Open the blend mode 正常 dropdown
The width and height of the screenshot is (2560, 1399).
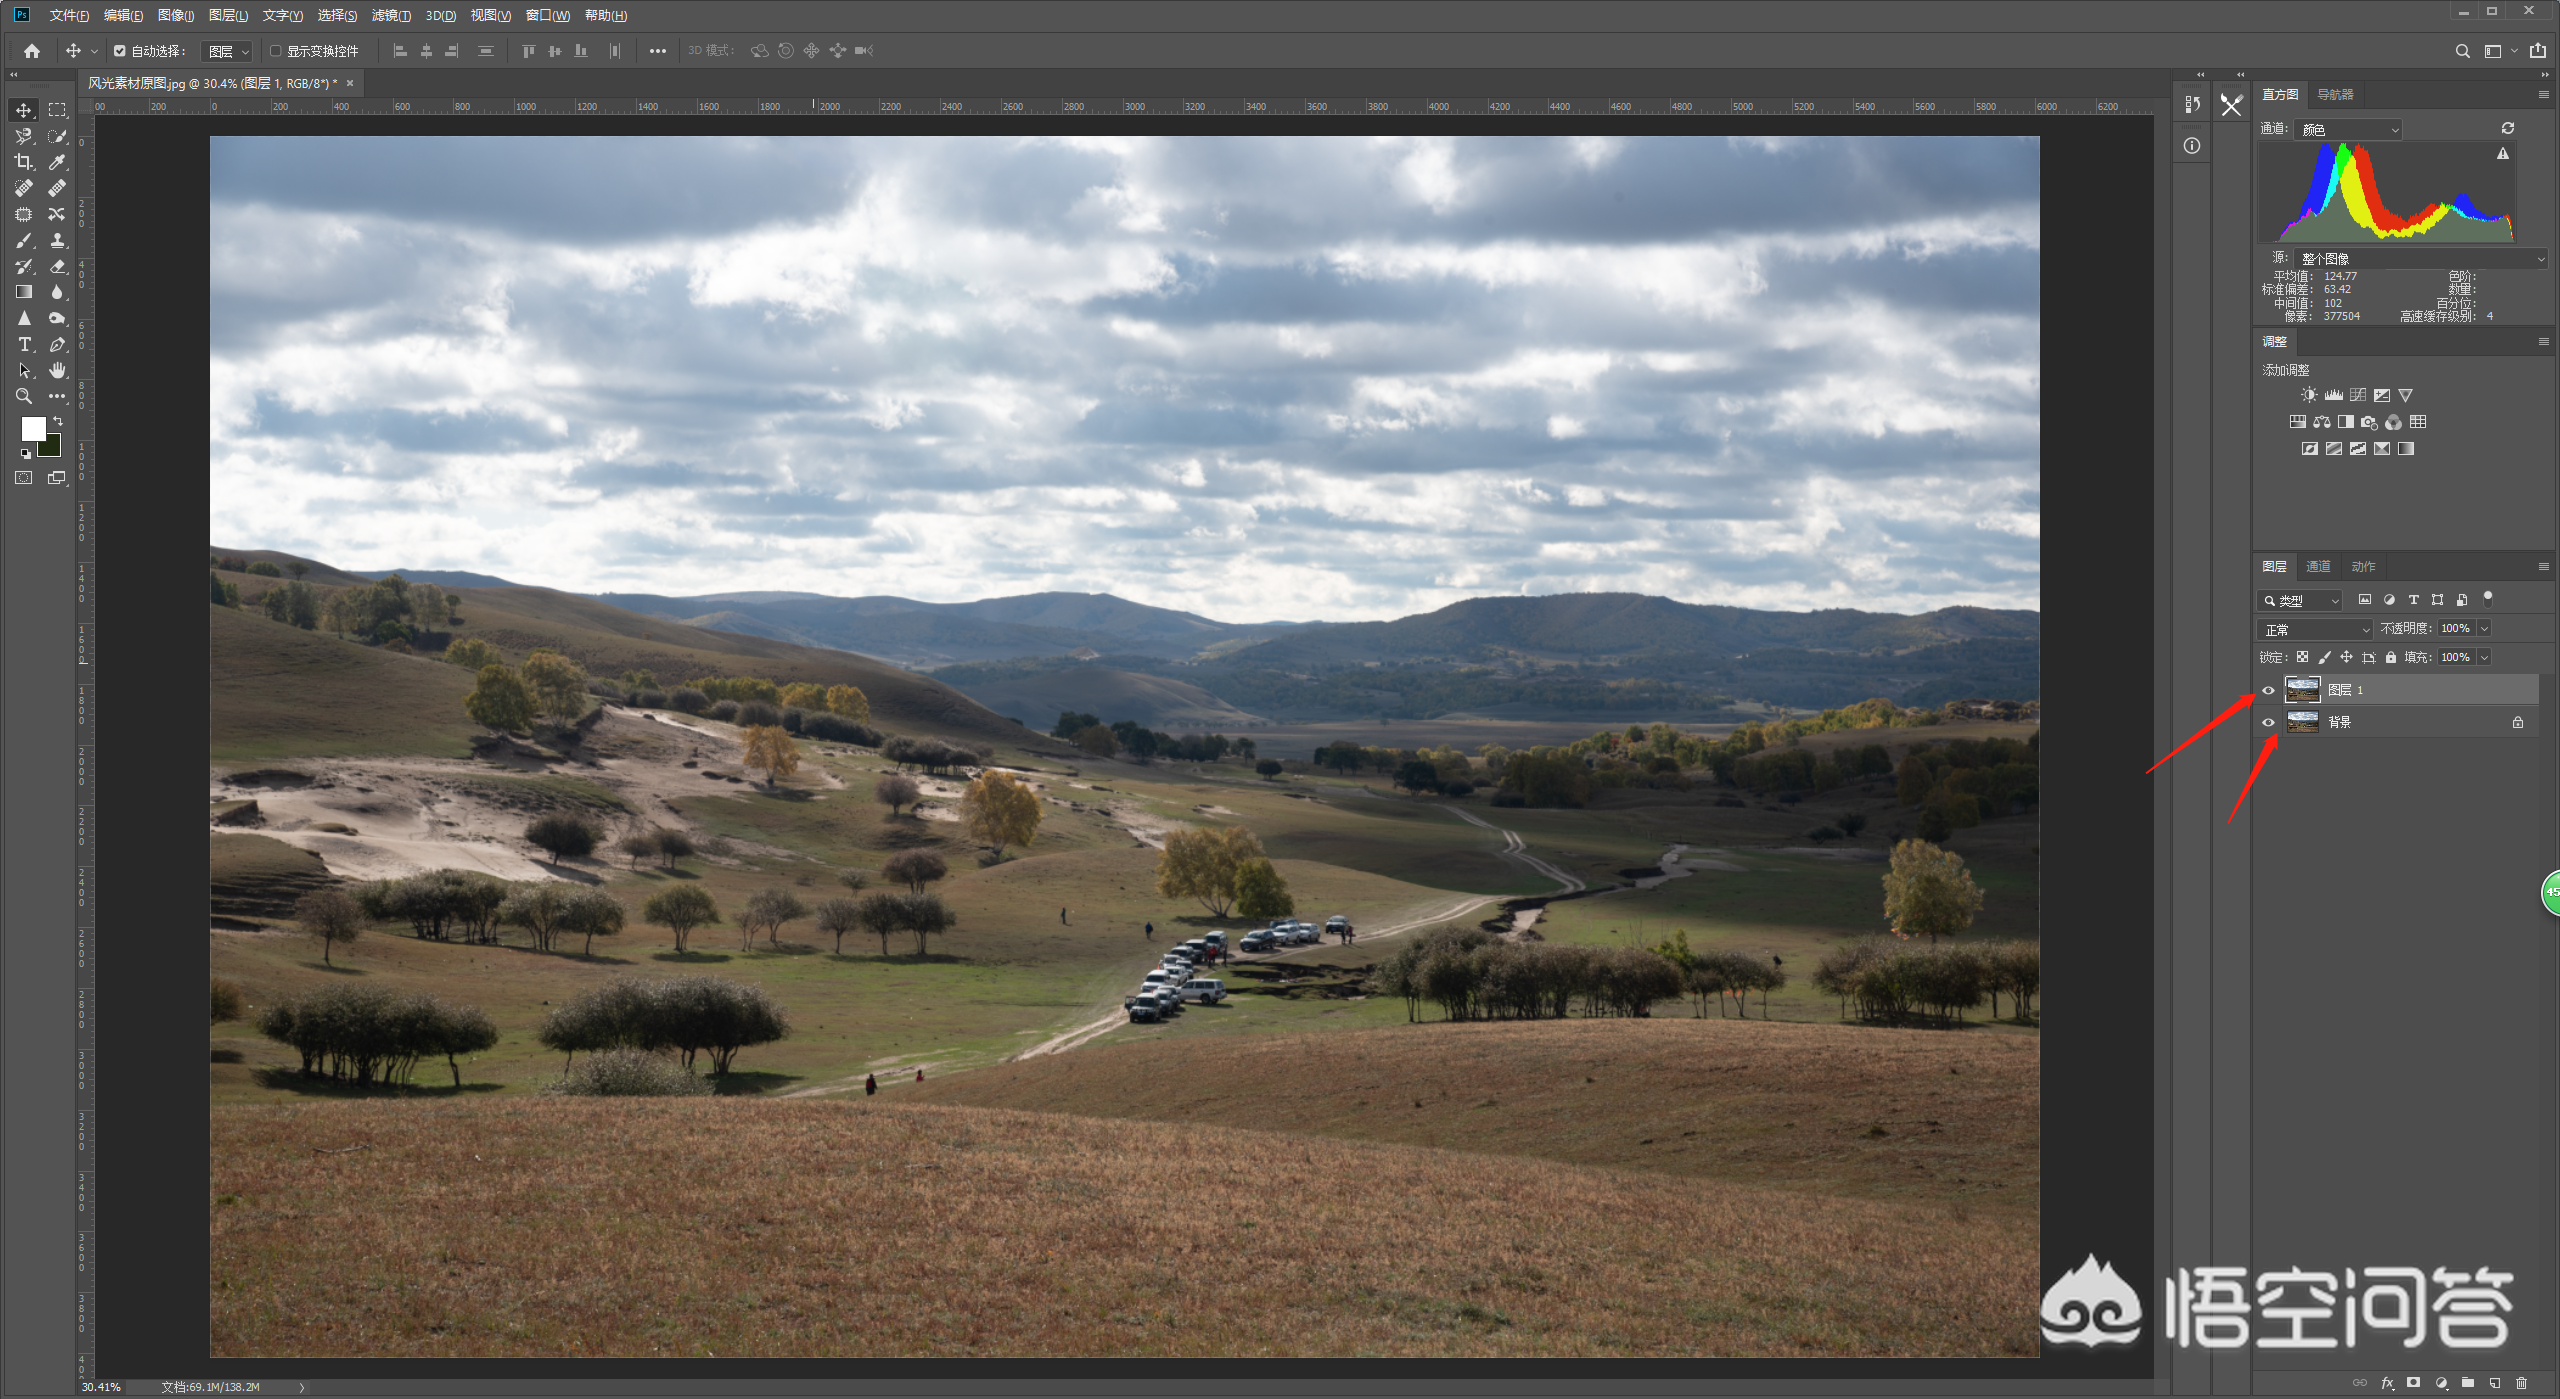click(x=2314, y=629)
